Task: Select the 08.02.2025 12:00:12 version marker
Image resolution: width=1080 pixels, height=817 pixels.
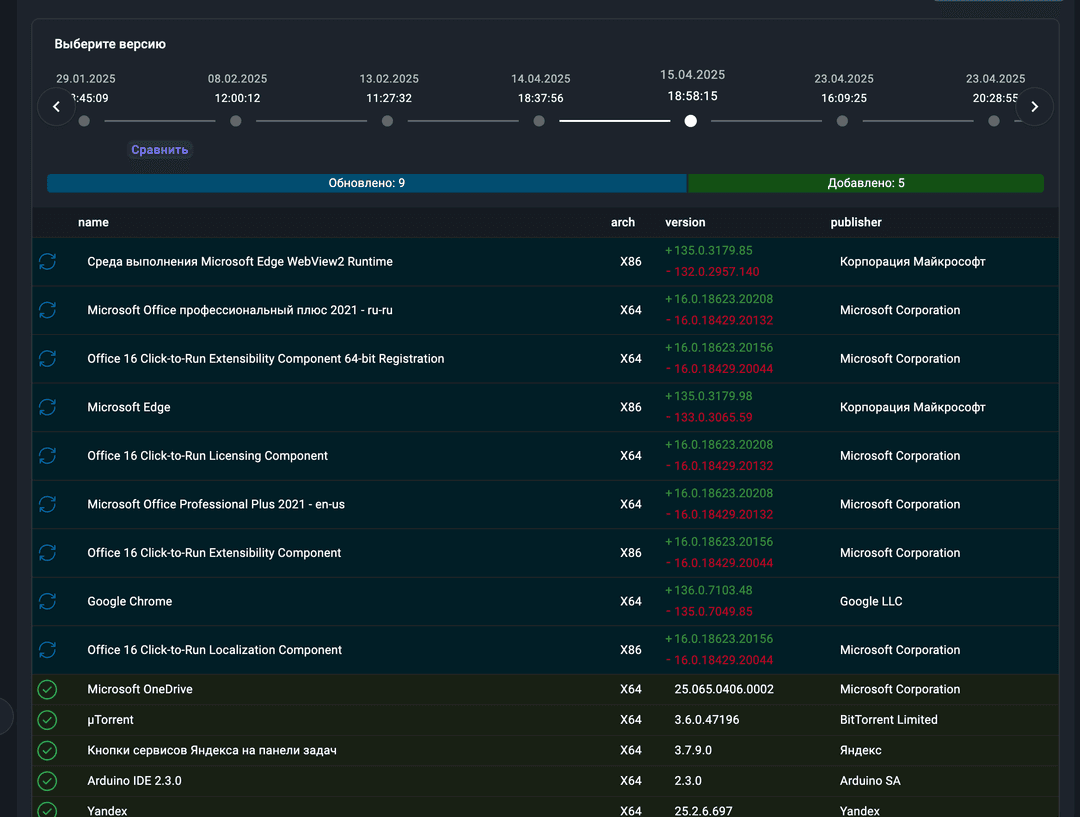Action: [x=236, y=121]
